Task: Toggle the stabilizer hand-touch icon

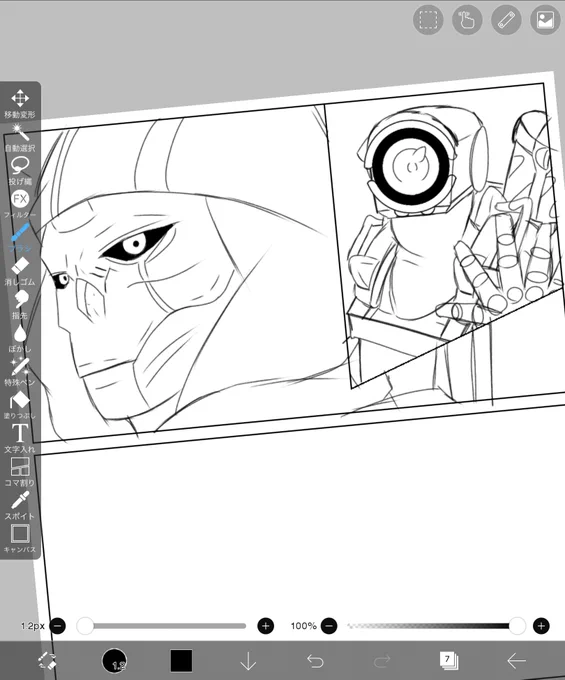Action: (x=467, y=20)
